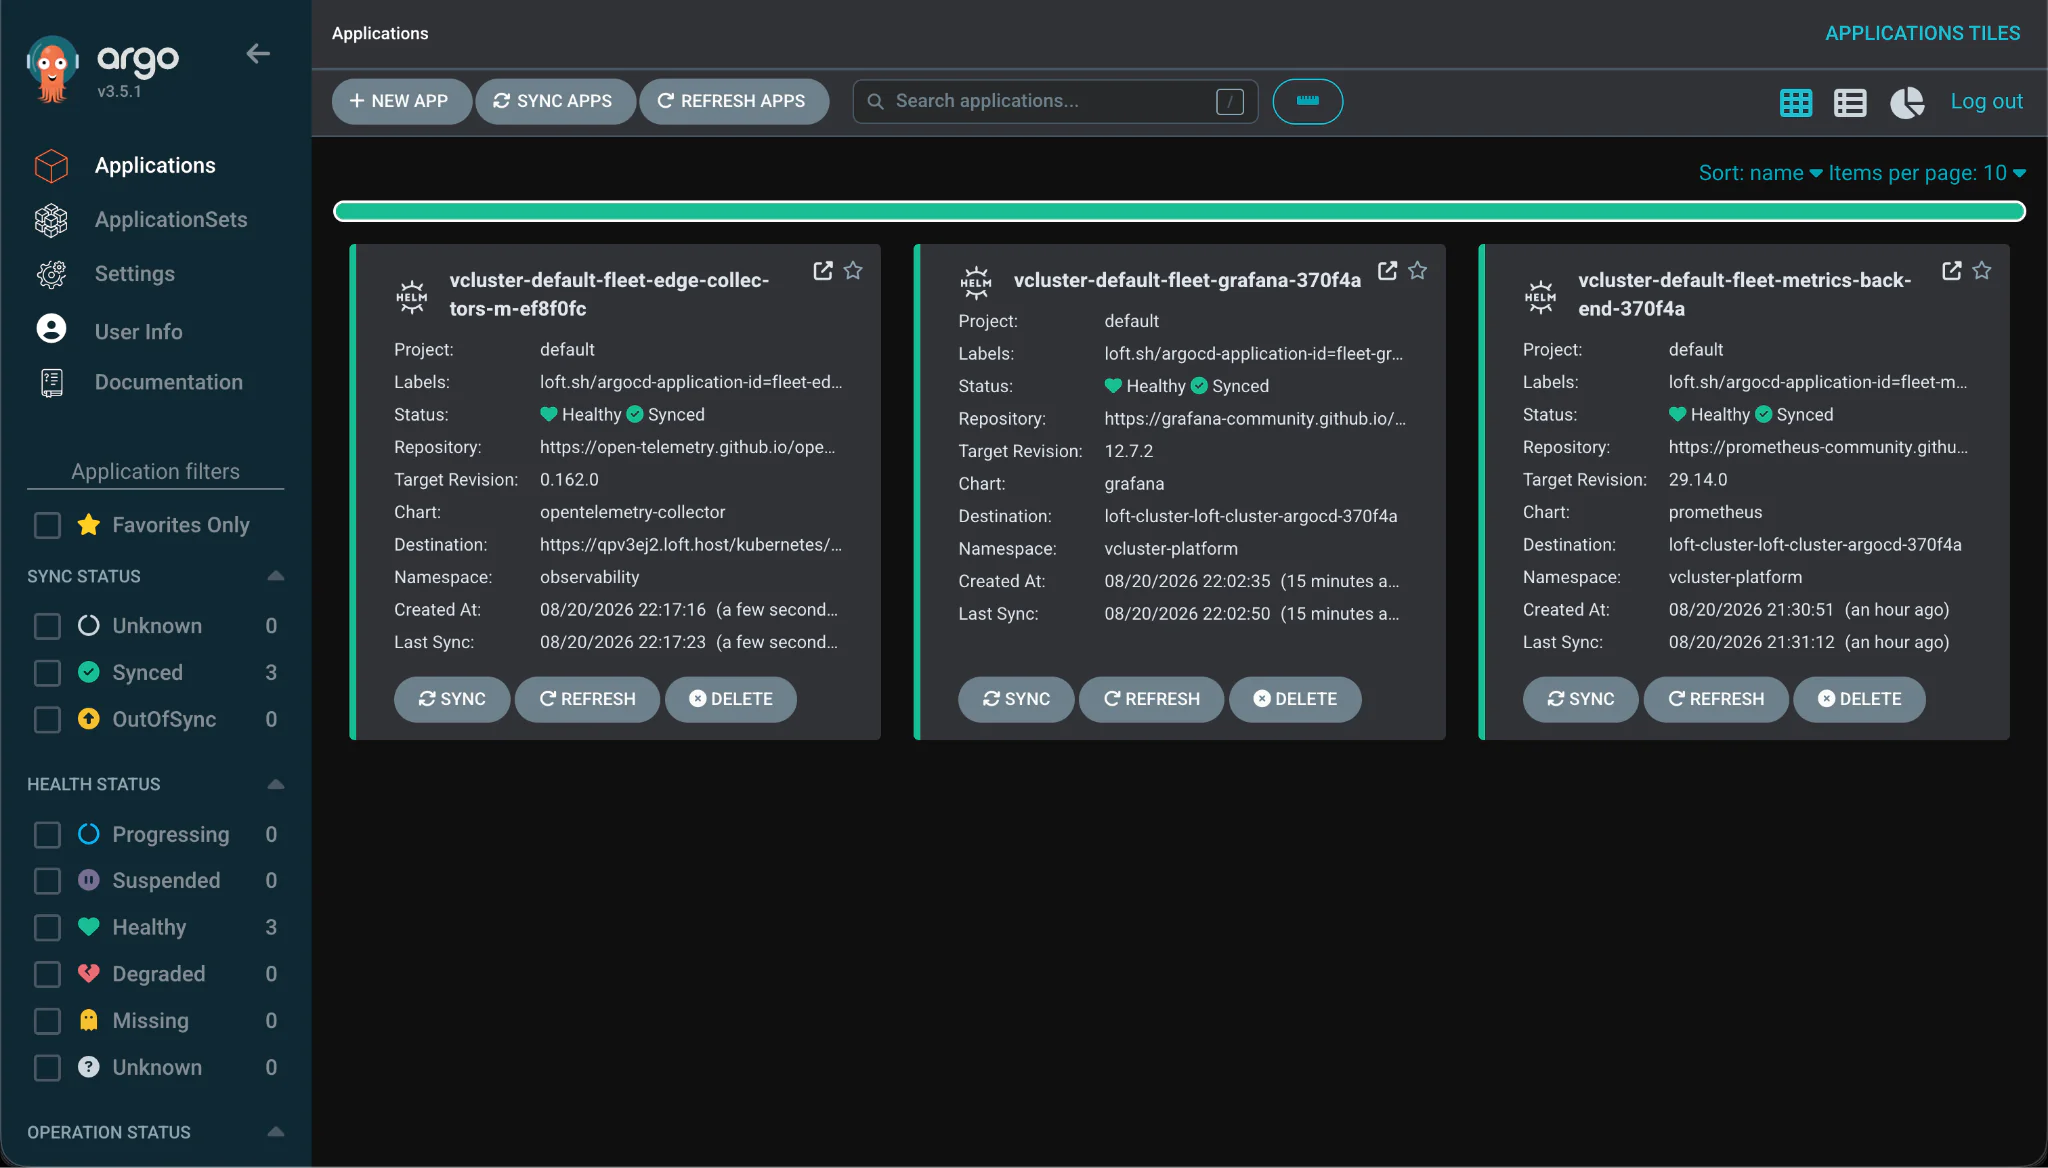Viewport: 2048px width, 1168px height.
Task: Collapse sidebar with the back arrow
Action: 258,54
